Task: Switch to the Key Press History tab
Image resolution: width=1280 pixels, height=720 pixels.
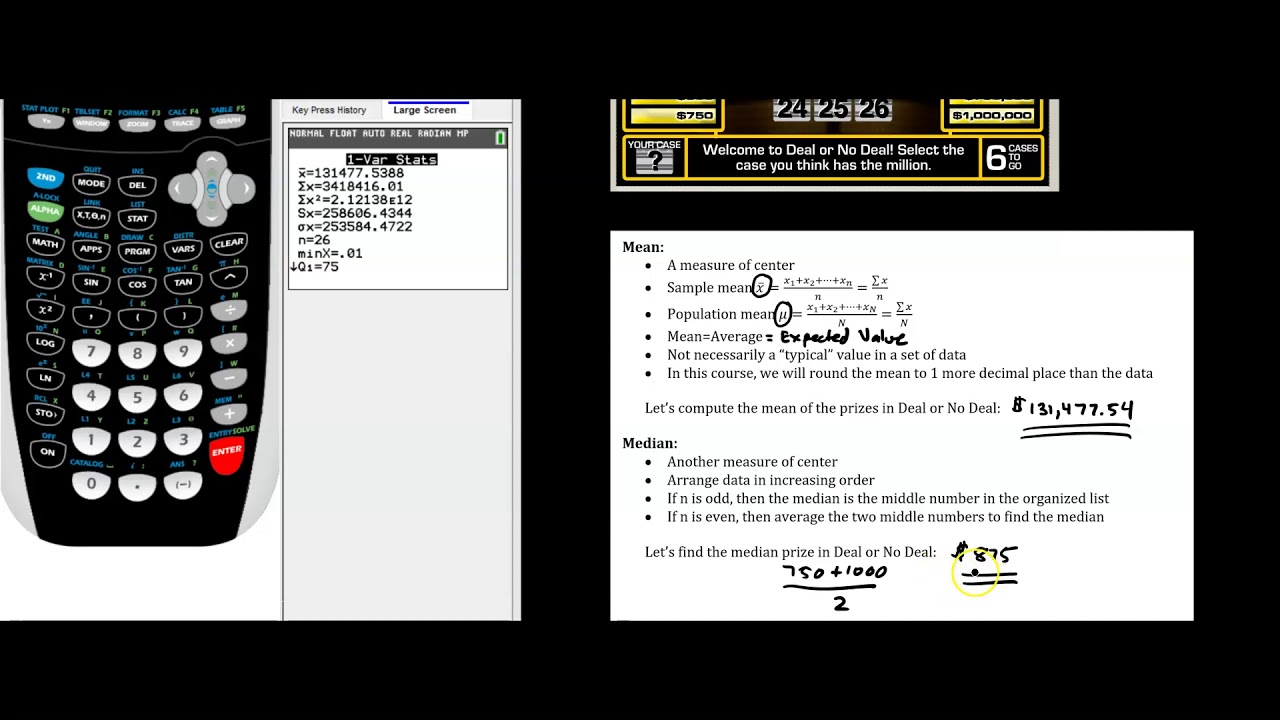Action: (329, 110)
